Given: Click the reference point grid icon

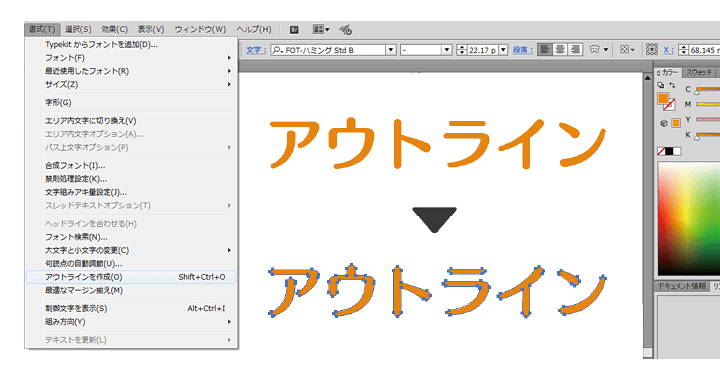Looking at the screenshot, I should [652, 49].
